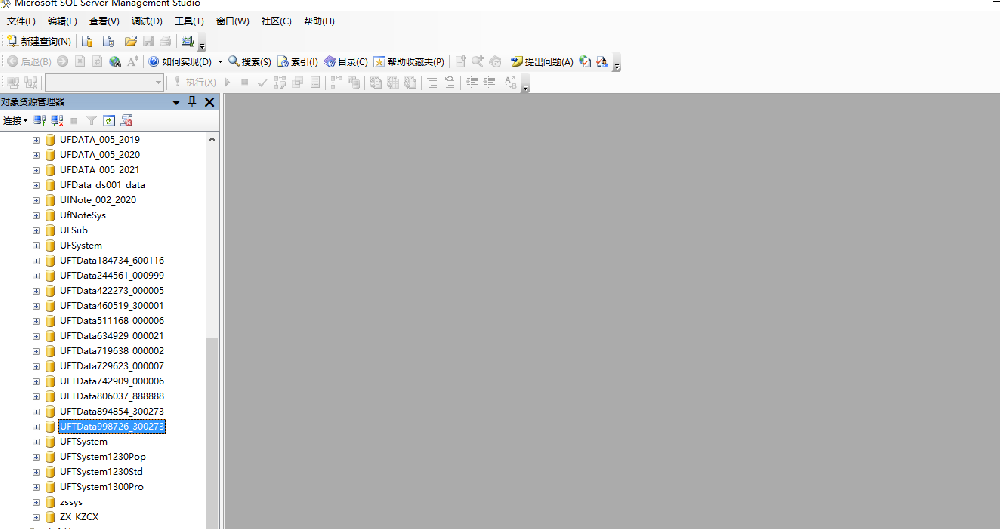Click the 执行(X) execute query button
The width and height of the screenshot is (1000, 529).
click(195, 82)
